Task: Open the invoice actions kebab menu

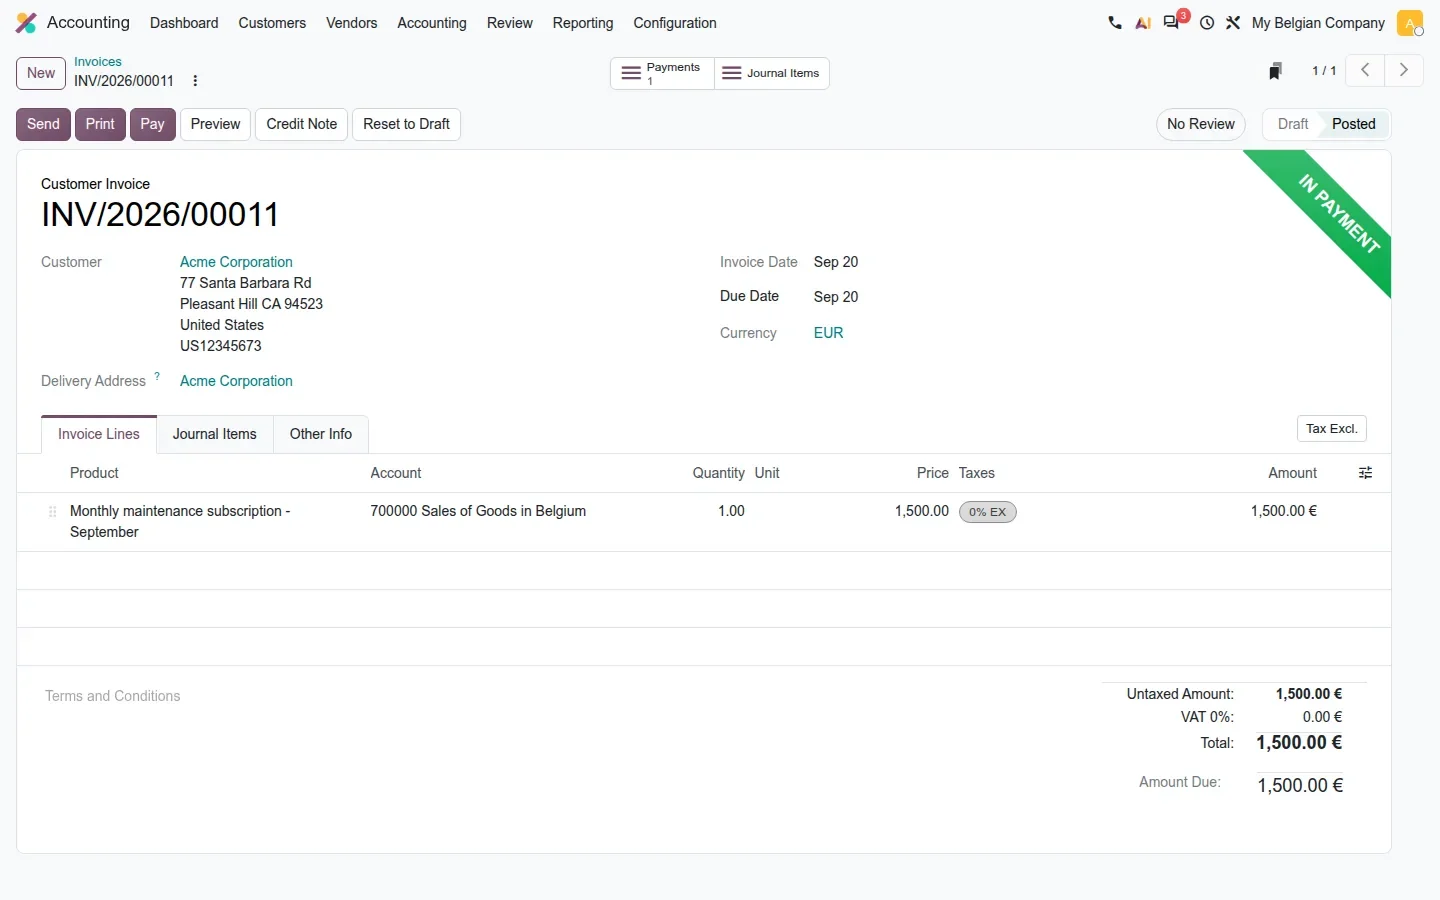Action: 195,81
